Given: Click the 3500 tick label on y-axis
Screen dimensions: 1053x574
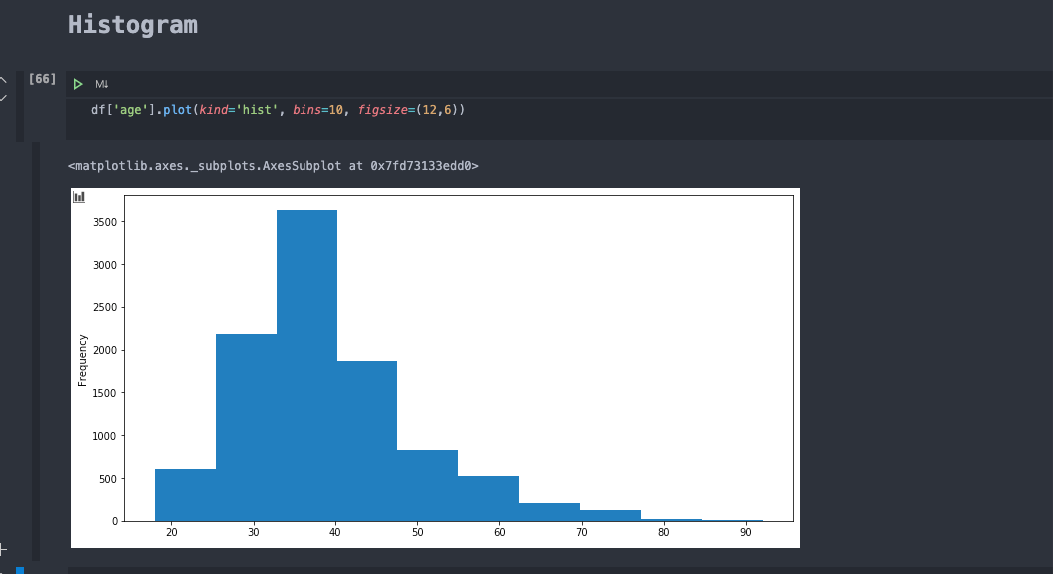Looking at the screenshot, I should 105,222.
